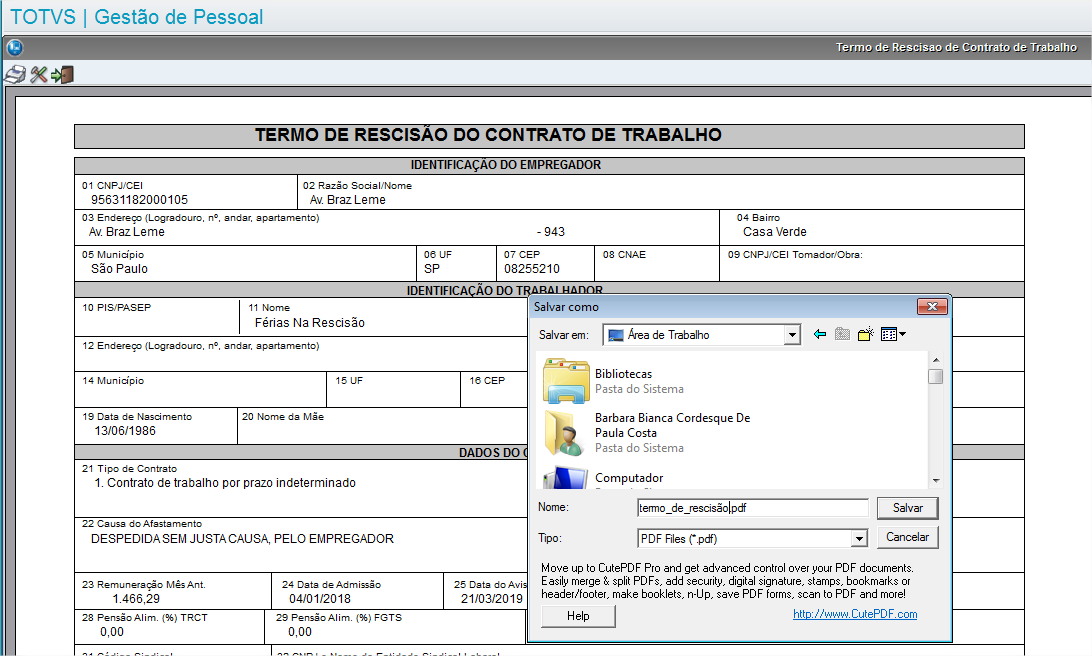Viewport: 1092px width, 656px height.
Task: Click 'Av. Braz Leme' in Razão Social field
Action: coord(348,200)
